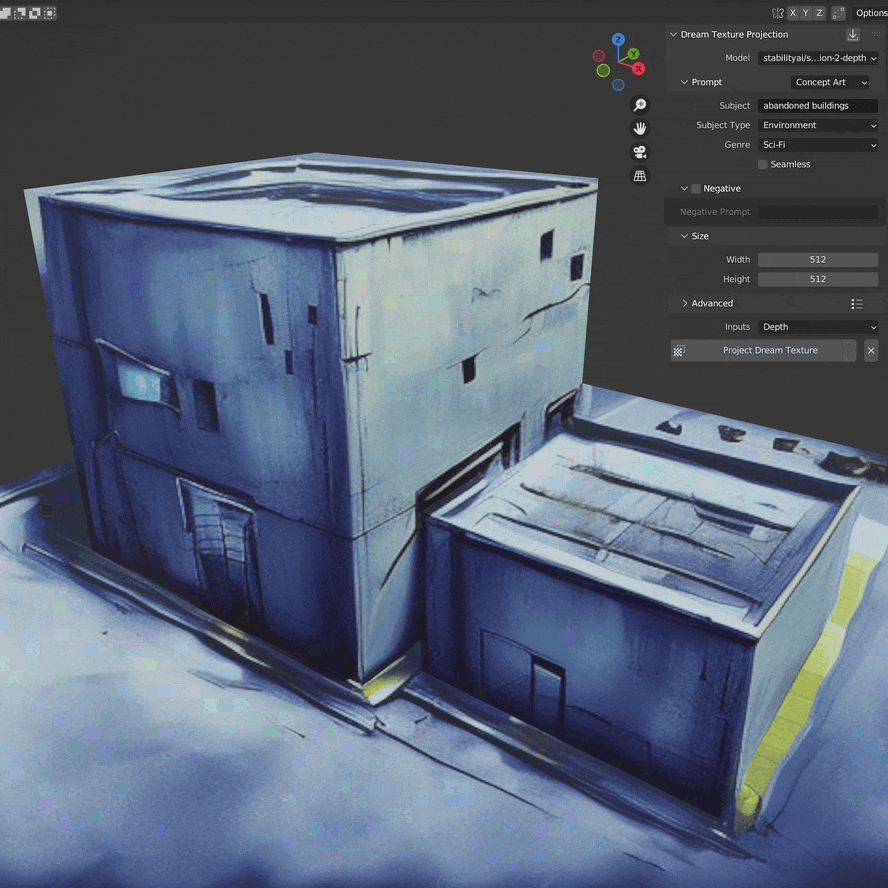Open the Advanced presets list icon
Viewport: 888px width, 888px height.
857,304
